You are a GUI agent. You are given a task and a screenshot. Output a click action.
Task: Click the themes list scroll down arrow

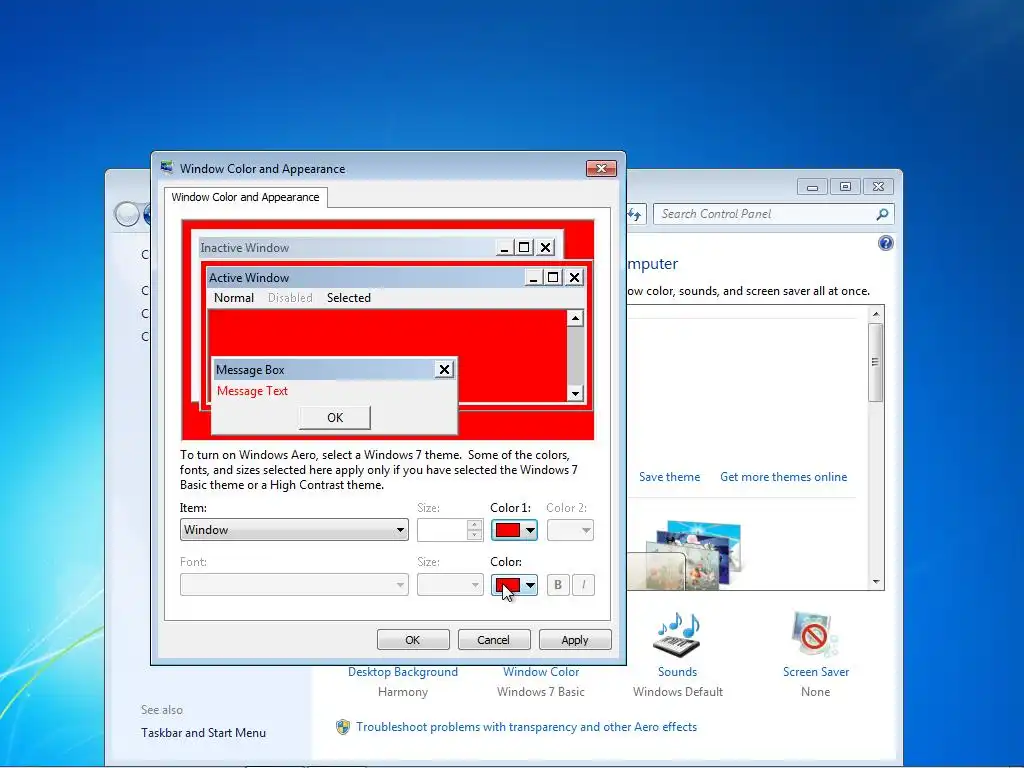coord(876,582)
